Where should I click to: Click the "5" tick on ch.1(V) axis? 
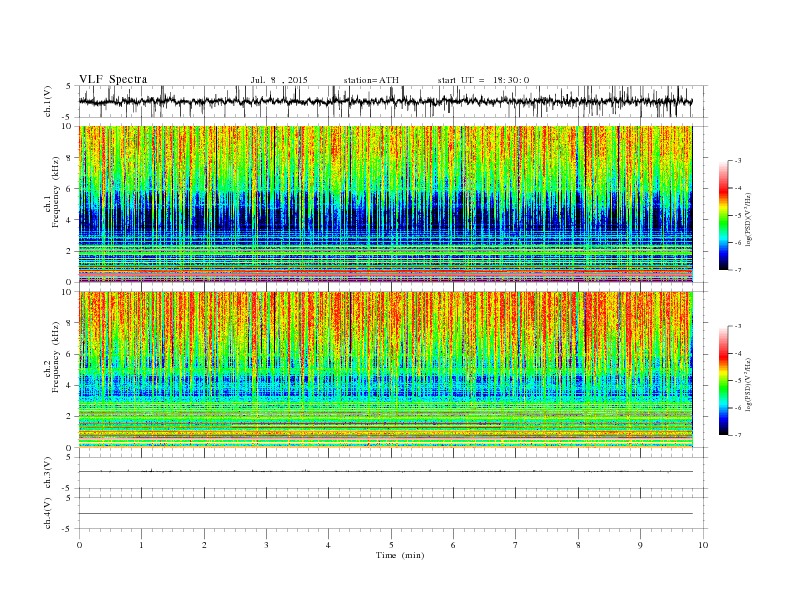click(x=69, y=86)
